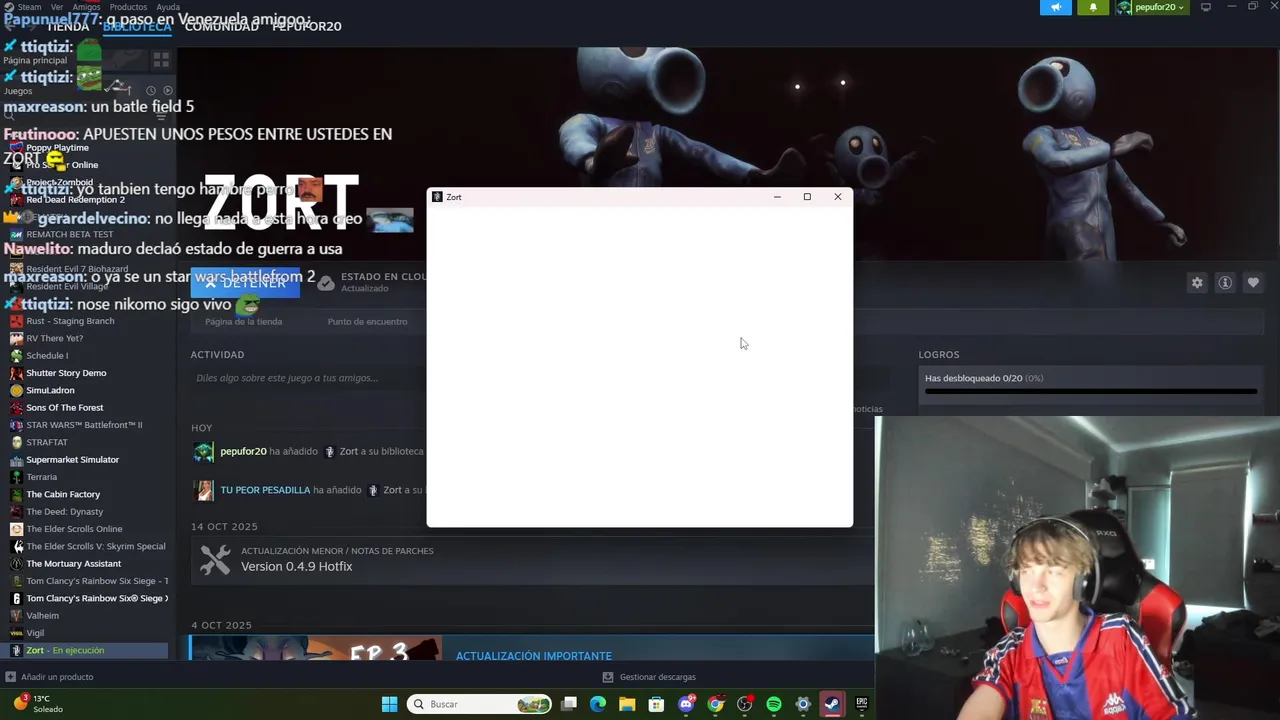
Task: Select Rust - Staging Branch in library
Action: point(70,321)
